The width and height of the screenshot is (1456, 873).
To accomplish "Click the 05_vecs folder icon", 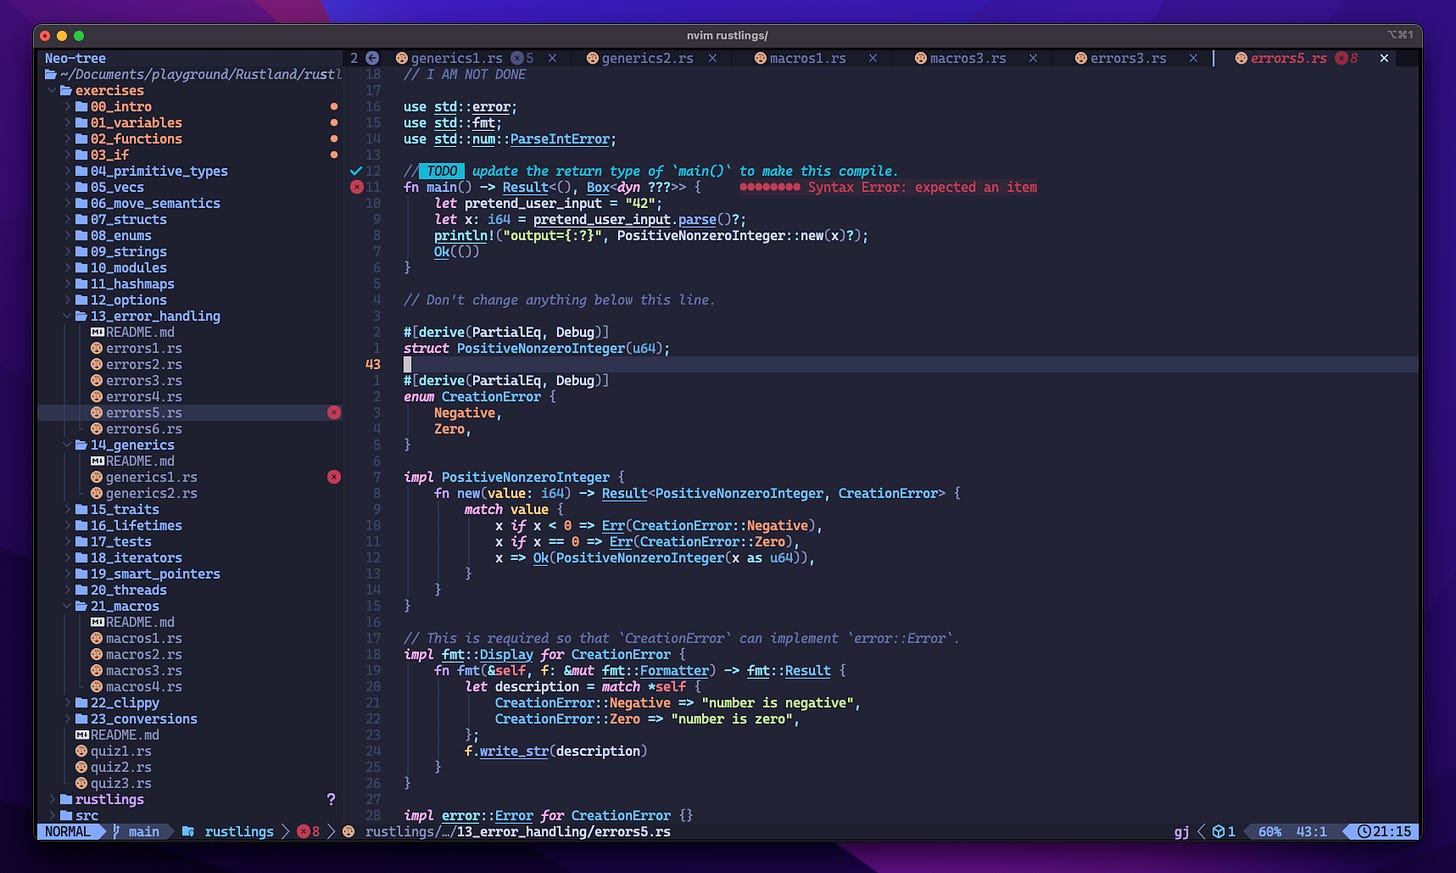I will tap(82, 187).
